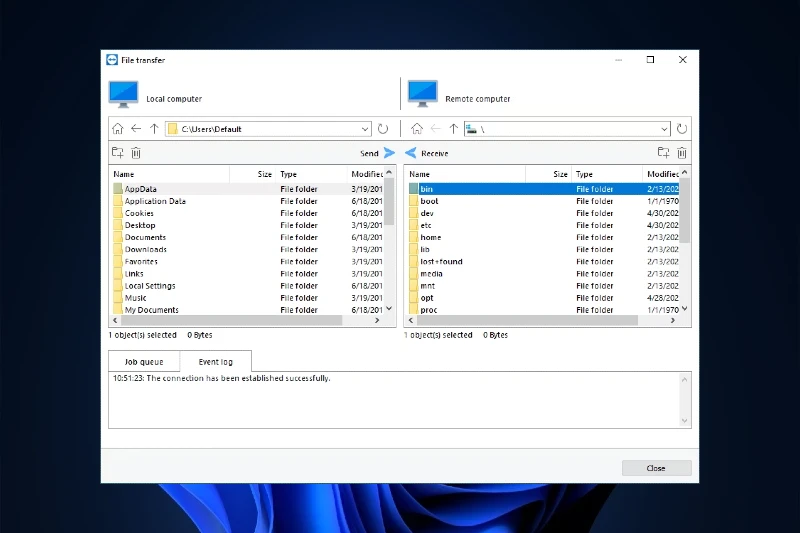
Task: Sort local files by Name column
Action: coord(169,174)
